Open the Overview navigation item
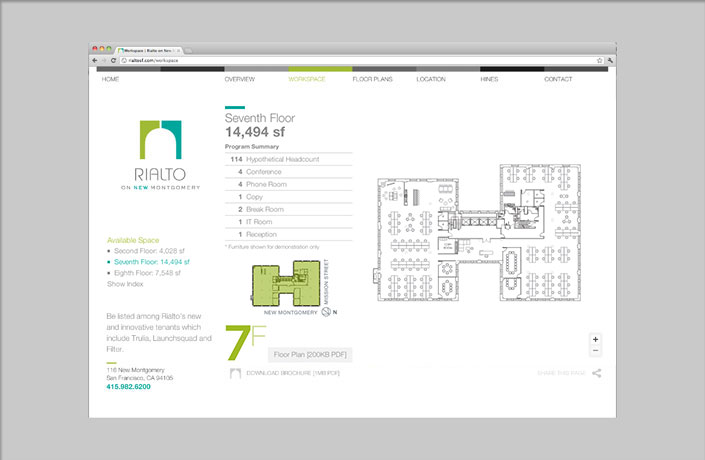 pyautogui.click(x=239, y=78)
